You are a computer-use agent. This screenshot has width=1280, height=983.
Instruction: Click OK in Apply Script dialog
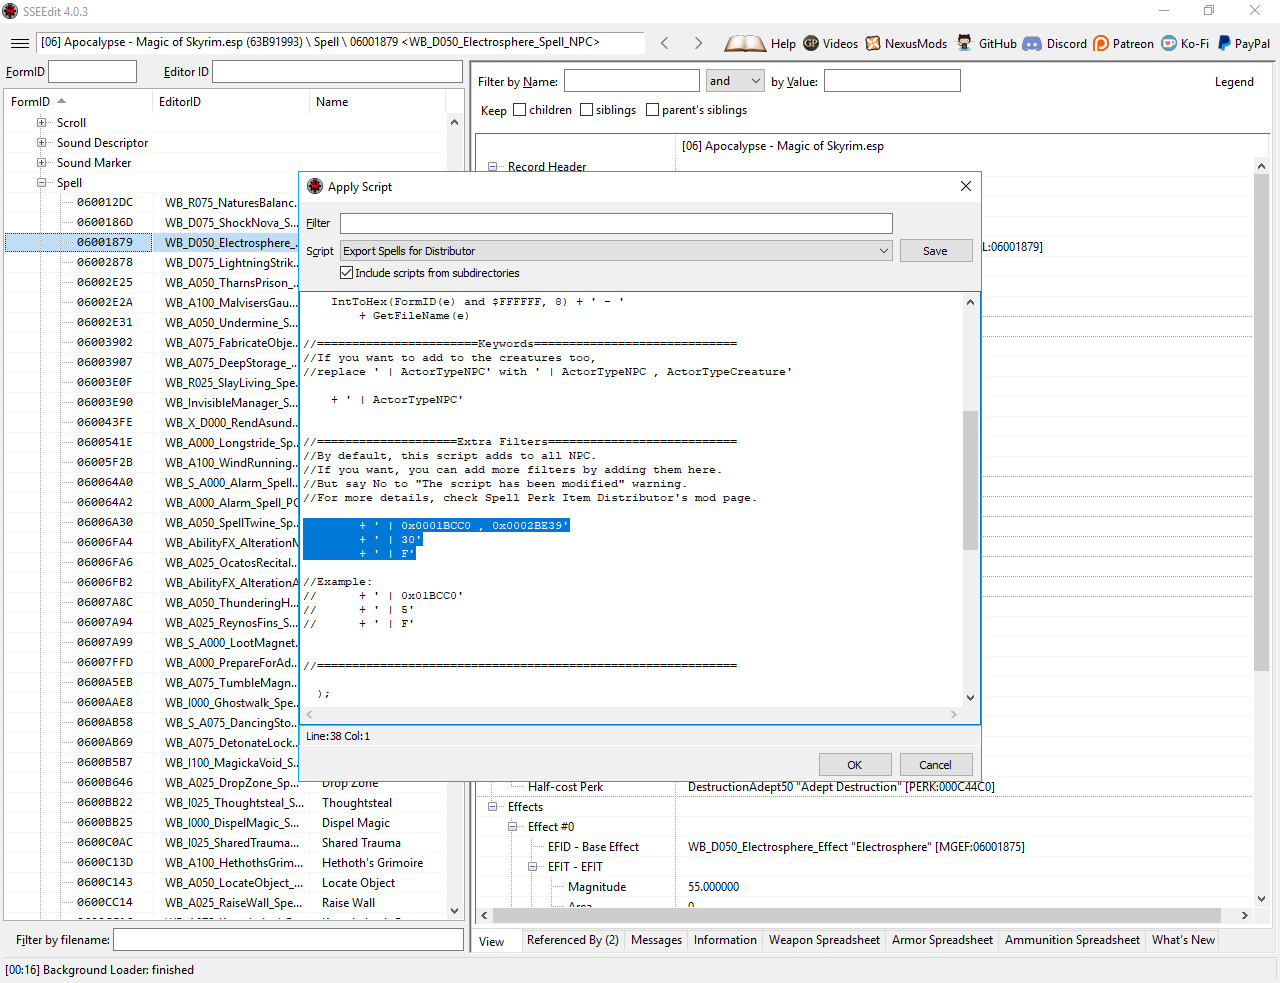[855, 765]
